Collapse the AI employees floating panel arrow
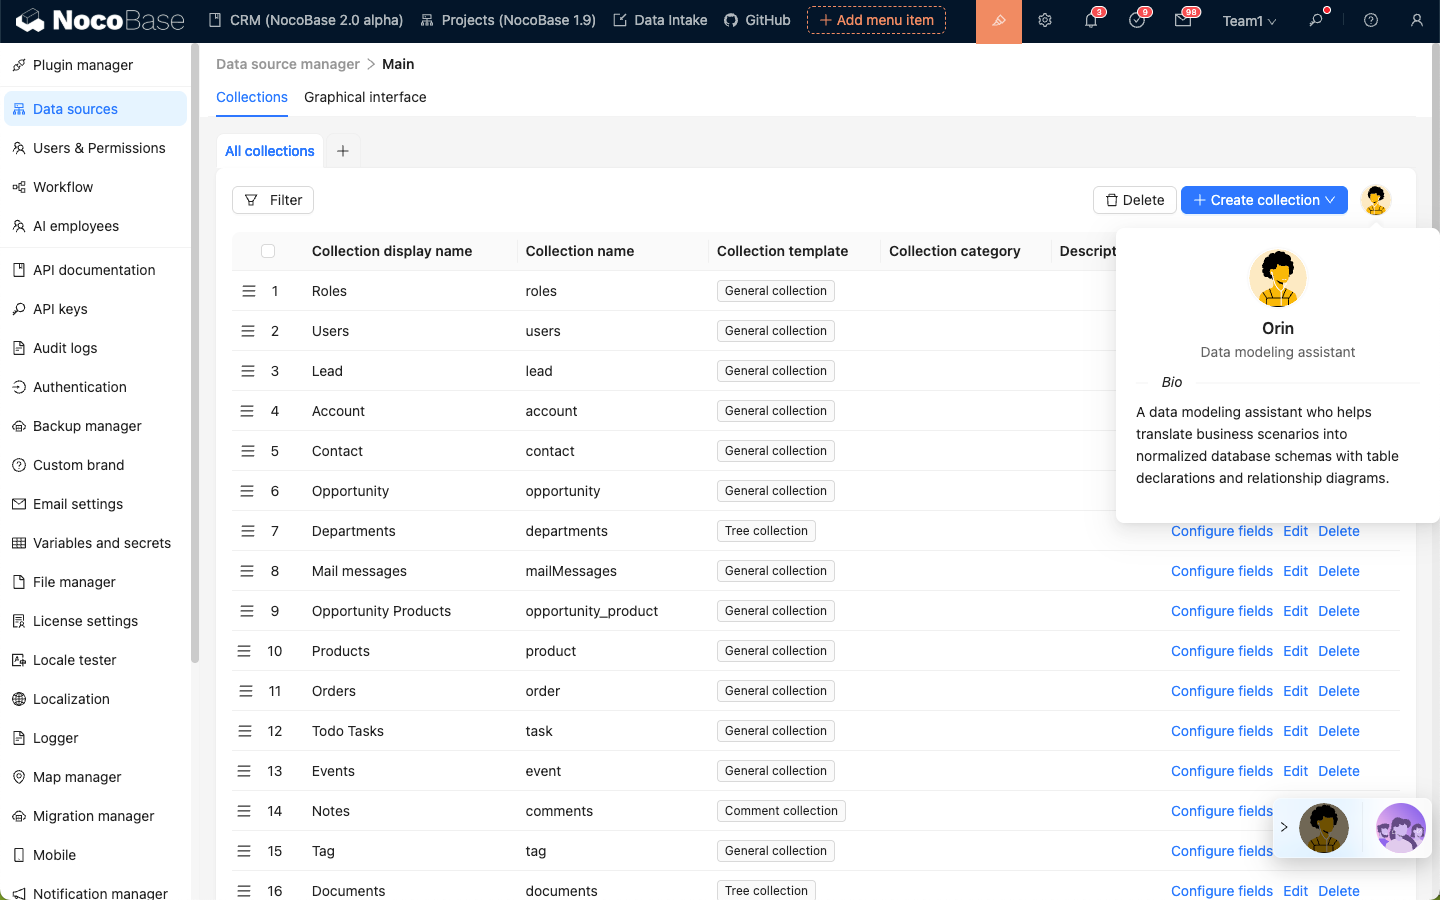1440x900 pixels. [x=1284, y=827]
